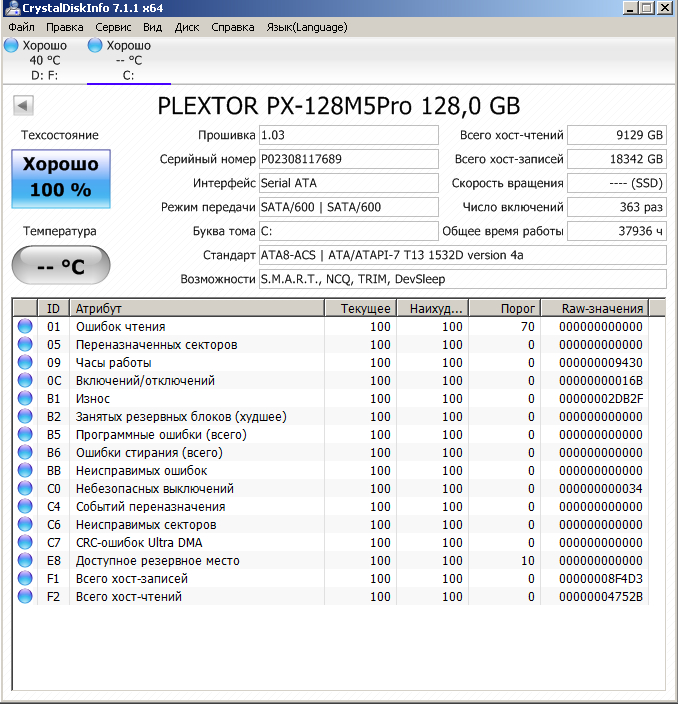Click the Порог column header
Viewport: 678px width, 704px height.
[x=505, y=308]
